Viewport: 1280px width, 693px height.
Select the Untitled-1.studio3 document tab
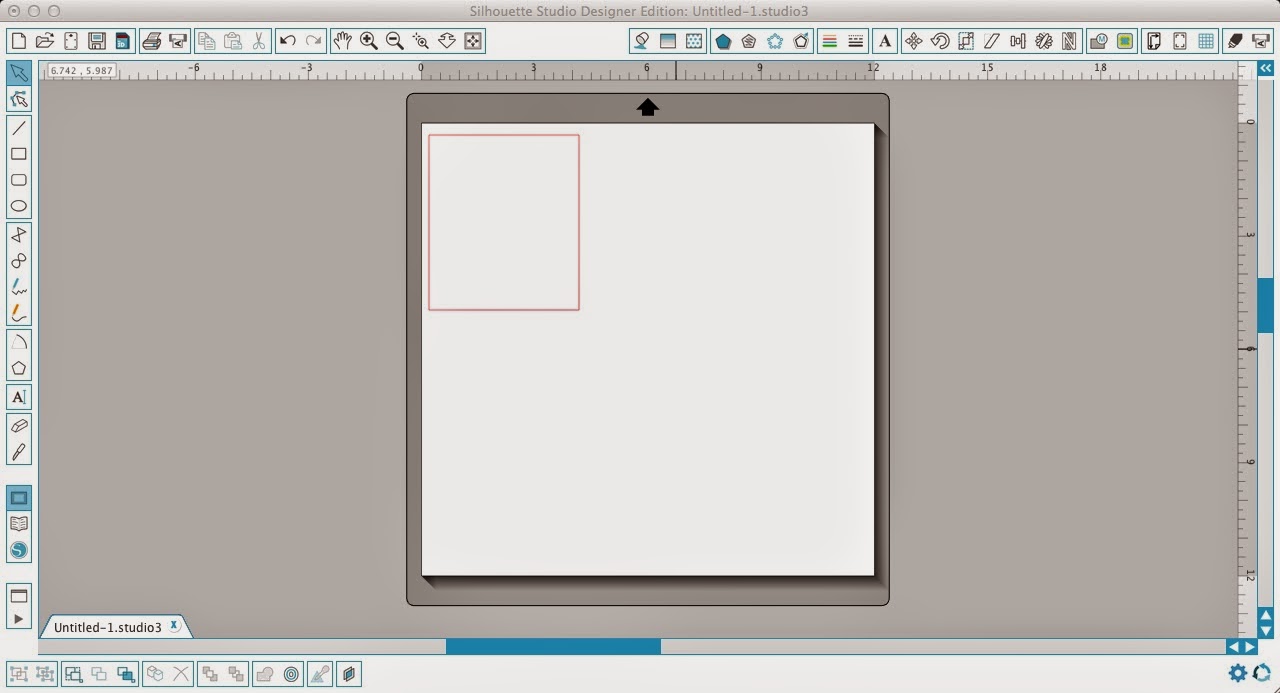[107, 626]
